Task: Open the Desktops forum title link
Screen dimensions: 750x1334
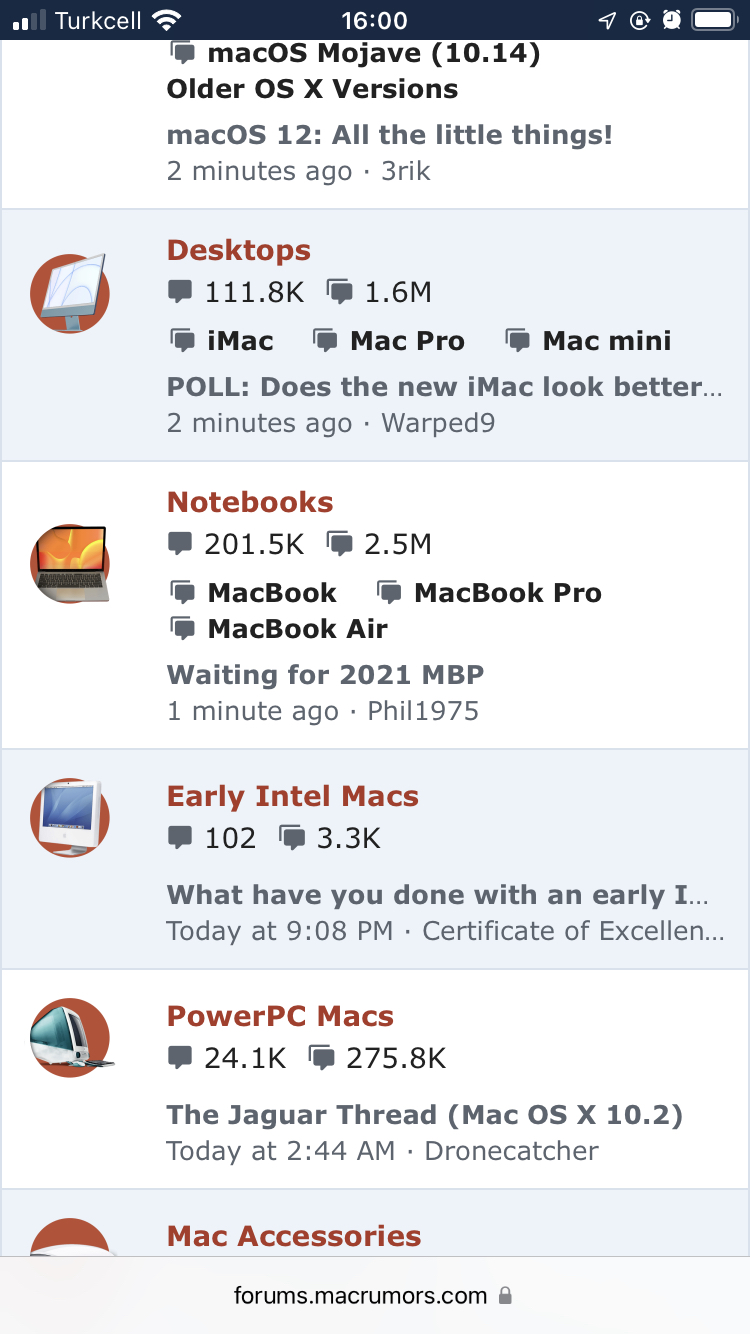Action: pyautogui.click(x=239, y=250)
